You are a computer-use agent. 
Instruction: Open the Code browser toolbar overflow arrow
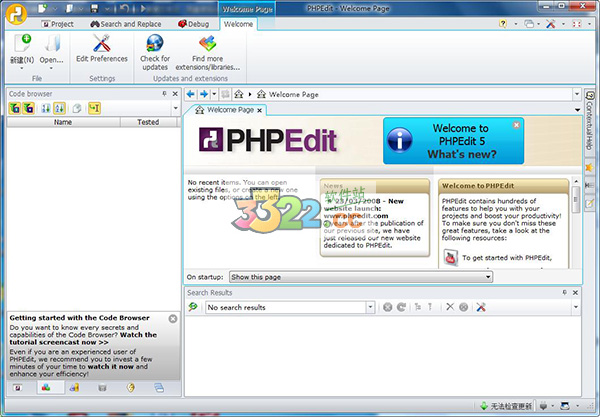coord(176,108)
